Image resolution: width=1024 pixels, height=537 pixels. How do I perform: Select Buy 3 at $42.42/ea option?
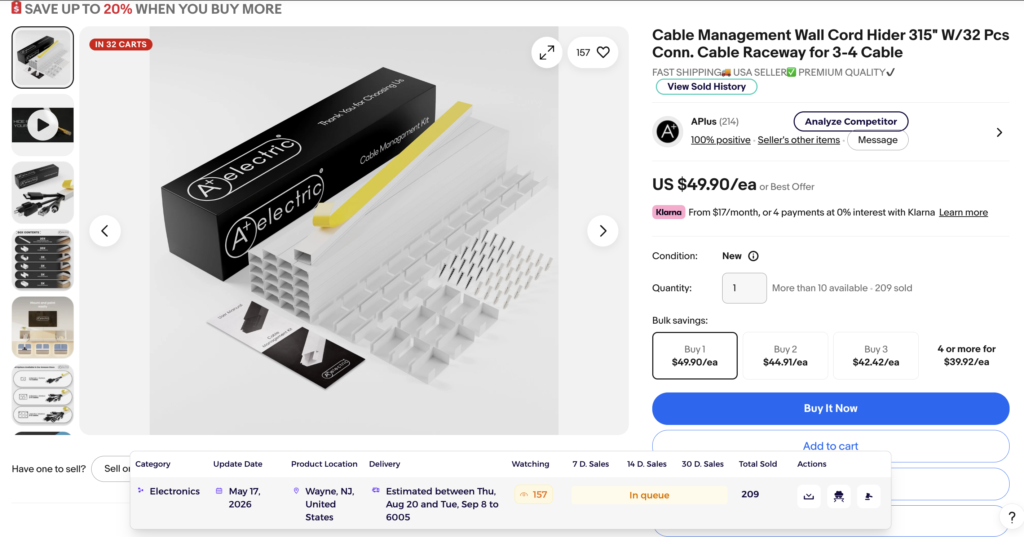coord(876,355)
